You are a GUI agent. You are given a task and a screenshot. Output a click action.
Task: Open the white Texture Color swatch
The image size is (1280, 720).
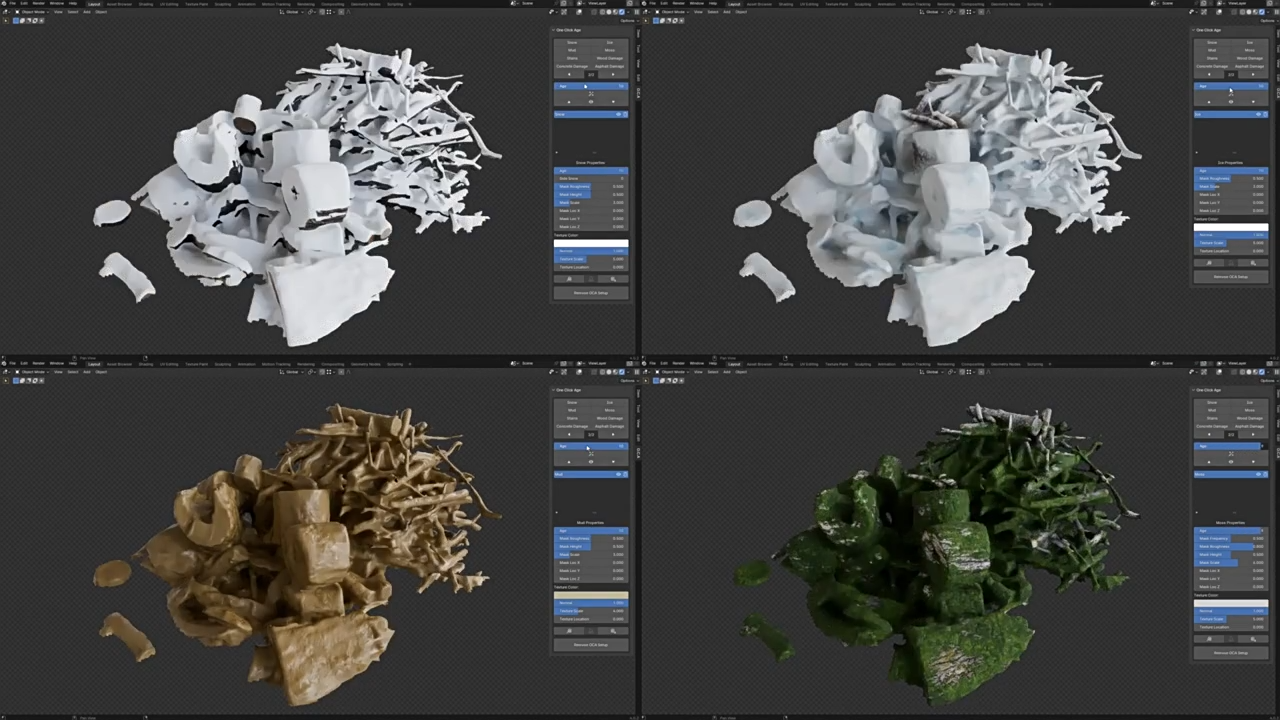(590, 242)
